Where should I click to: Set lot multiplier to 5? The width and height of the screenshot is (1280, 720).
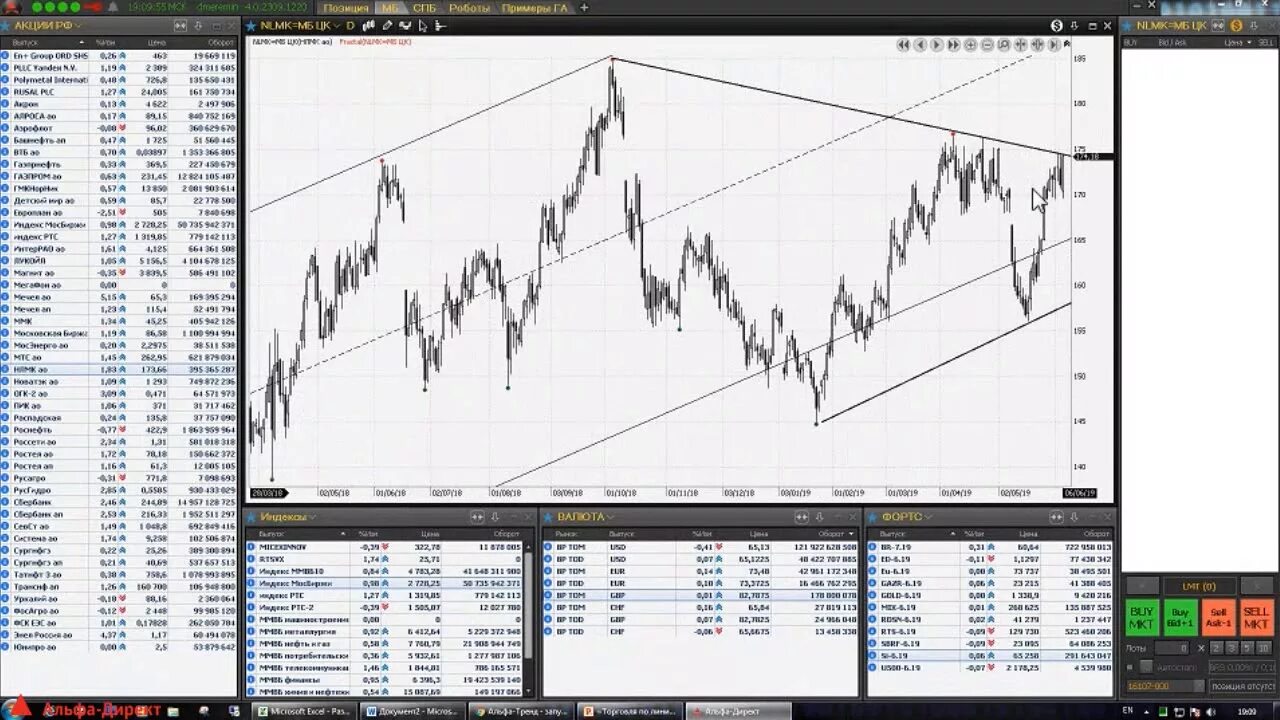pyautogui.click(x=1247, y=648)
